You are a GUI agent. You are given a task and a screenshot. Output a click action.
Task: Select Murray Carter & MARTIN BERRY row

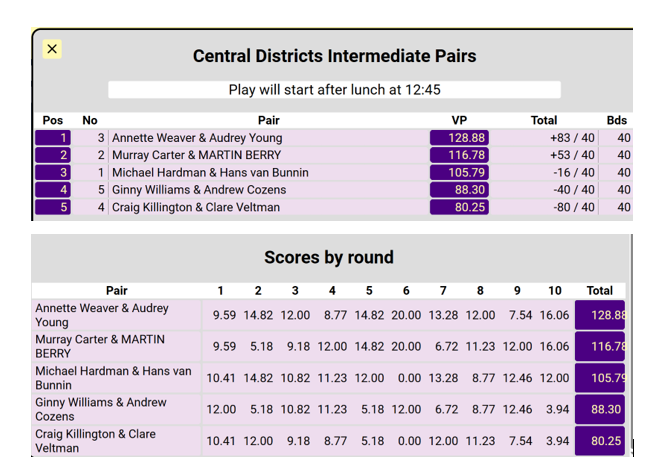pyautogui.click(x=195, y=155)
